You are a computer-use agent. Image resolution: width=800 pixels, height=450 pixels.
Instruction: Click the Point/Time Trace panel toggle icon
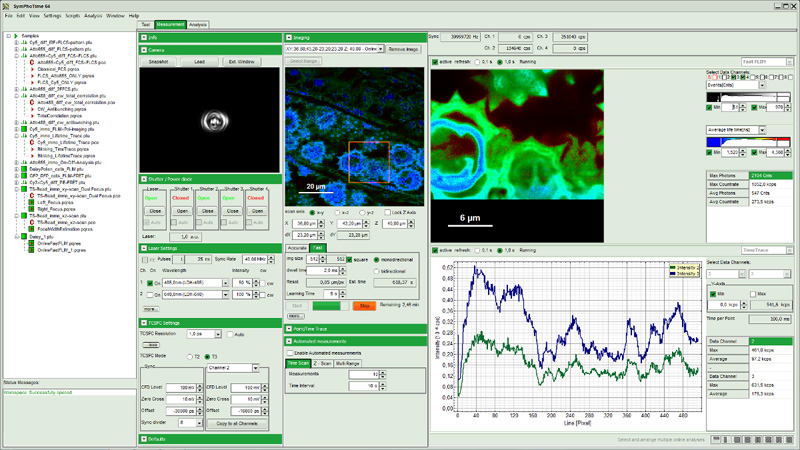(x=289, y=329)
